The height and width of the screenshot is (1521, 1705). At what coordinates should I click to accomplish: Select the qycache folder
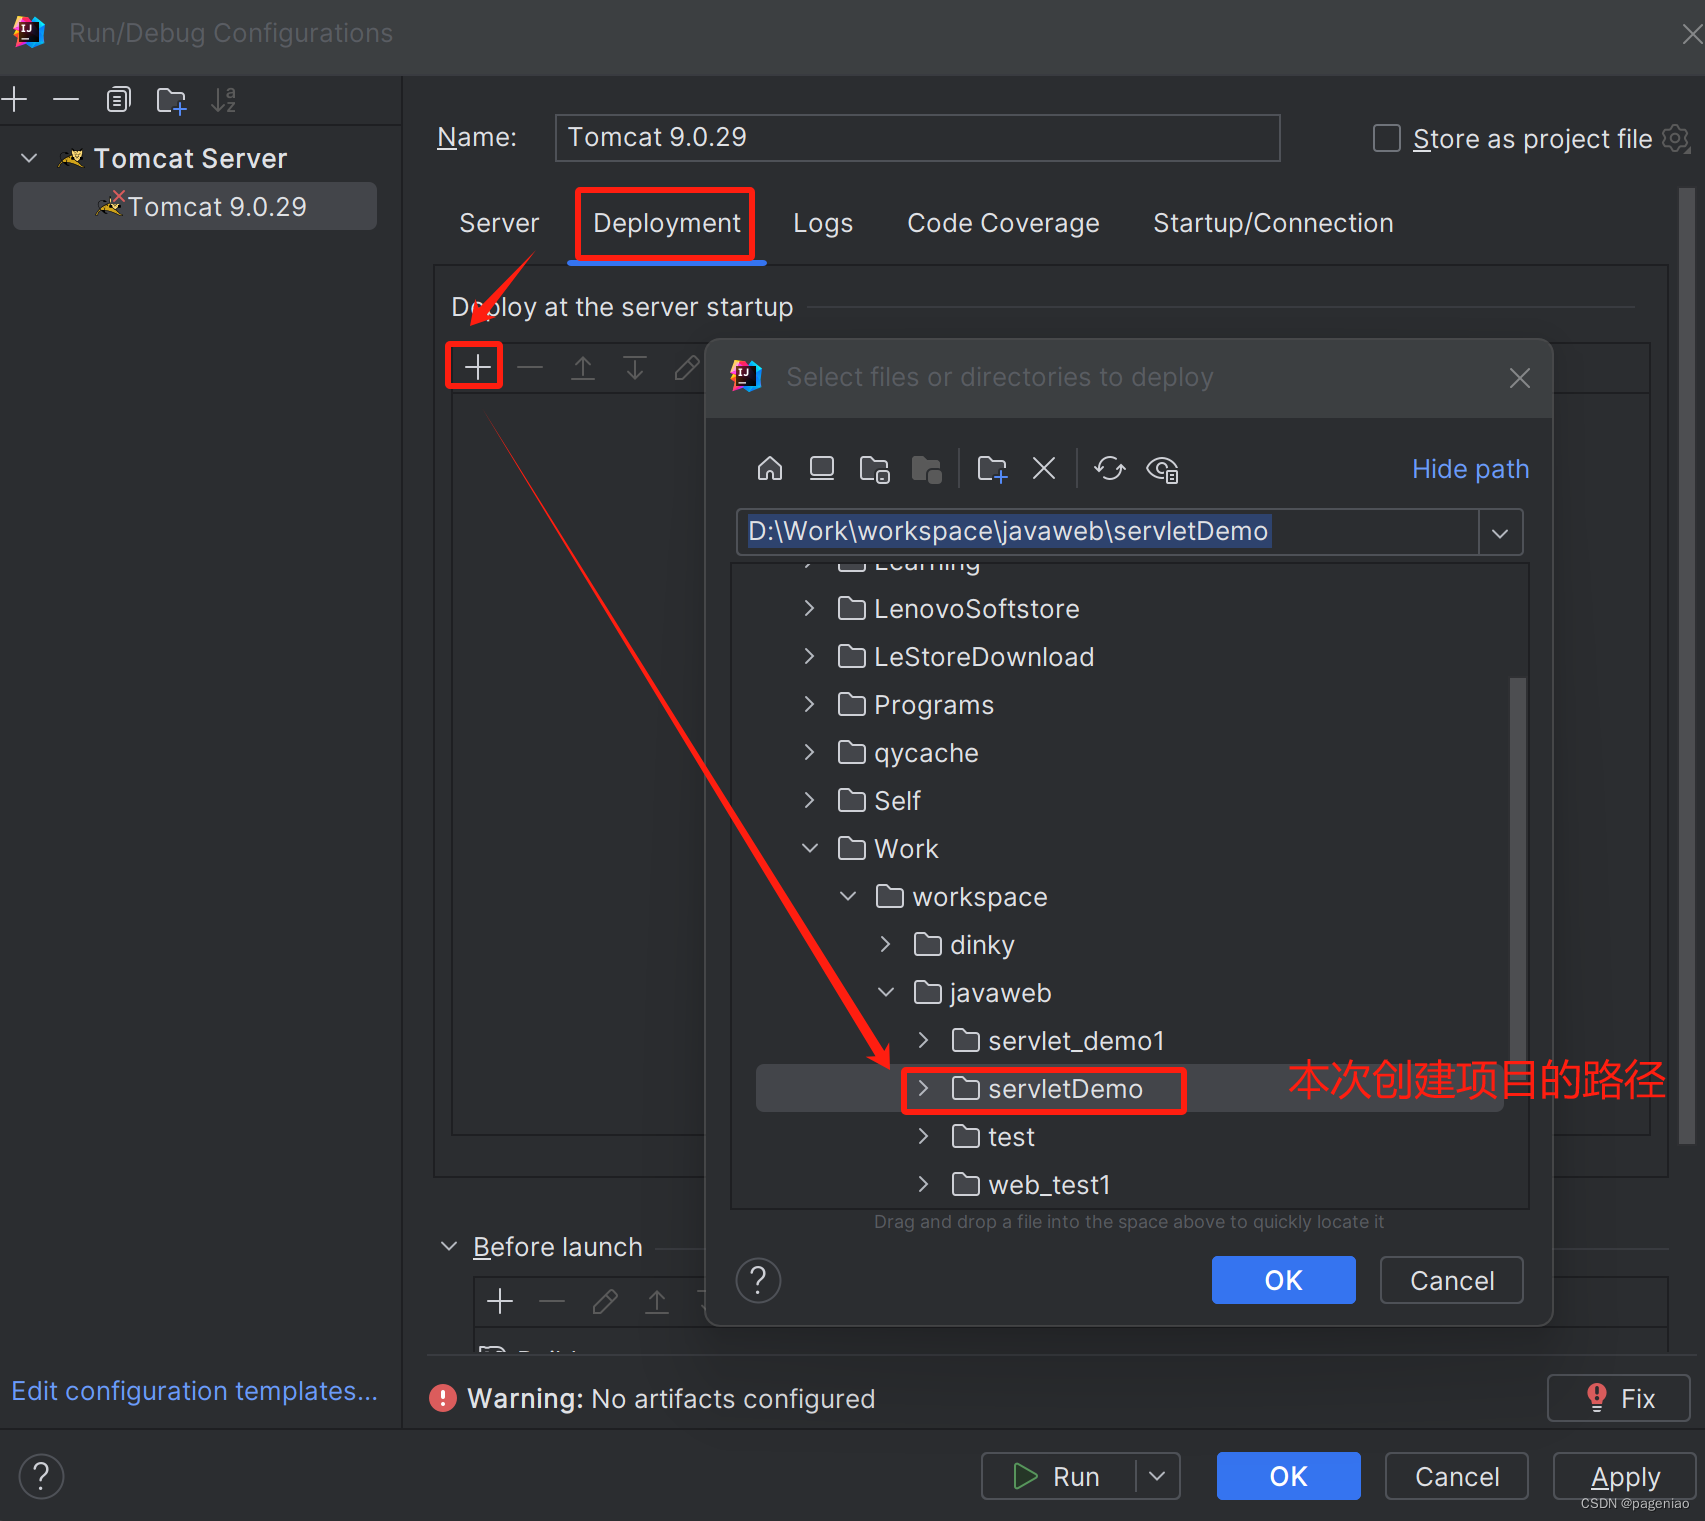pyautogui.click(x=926, y=752)
